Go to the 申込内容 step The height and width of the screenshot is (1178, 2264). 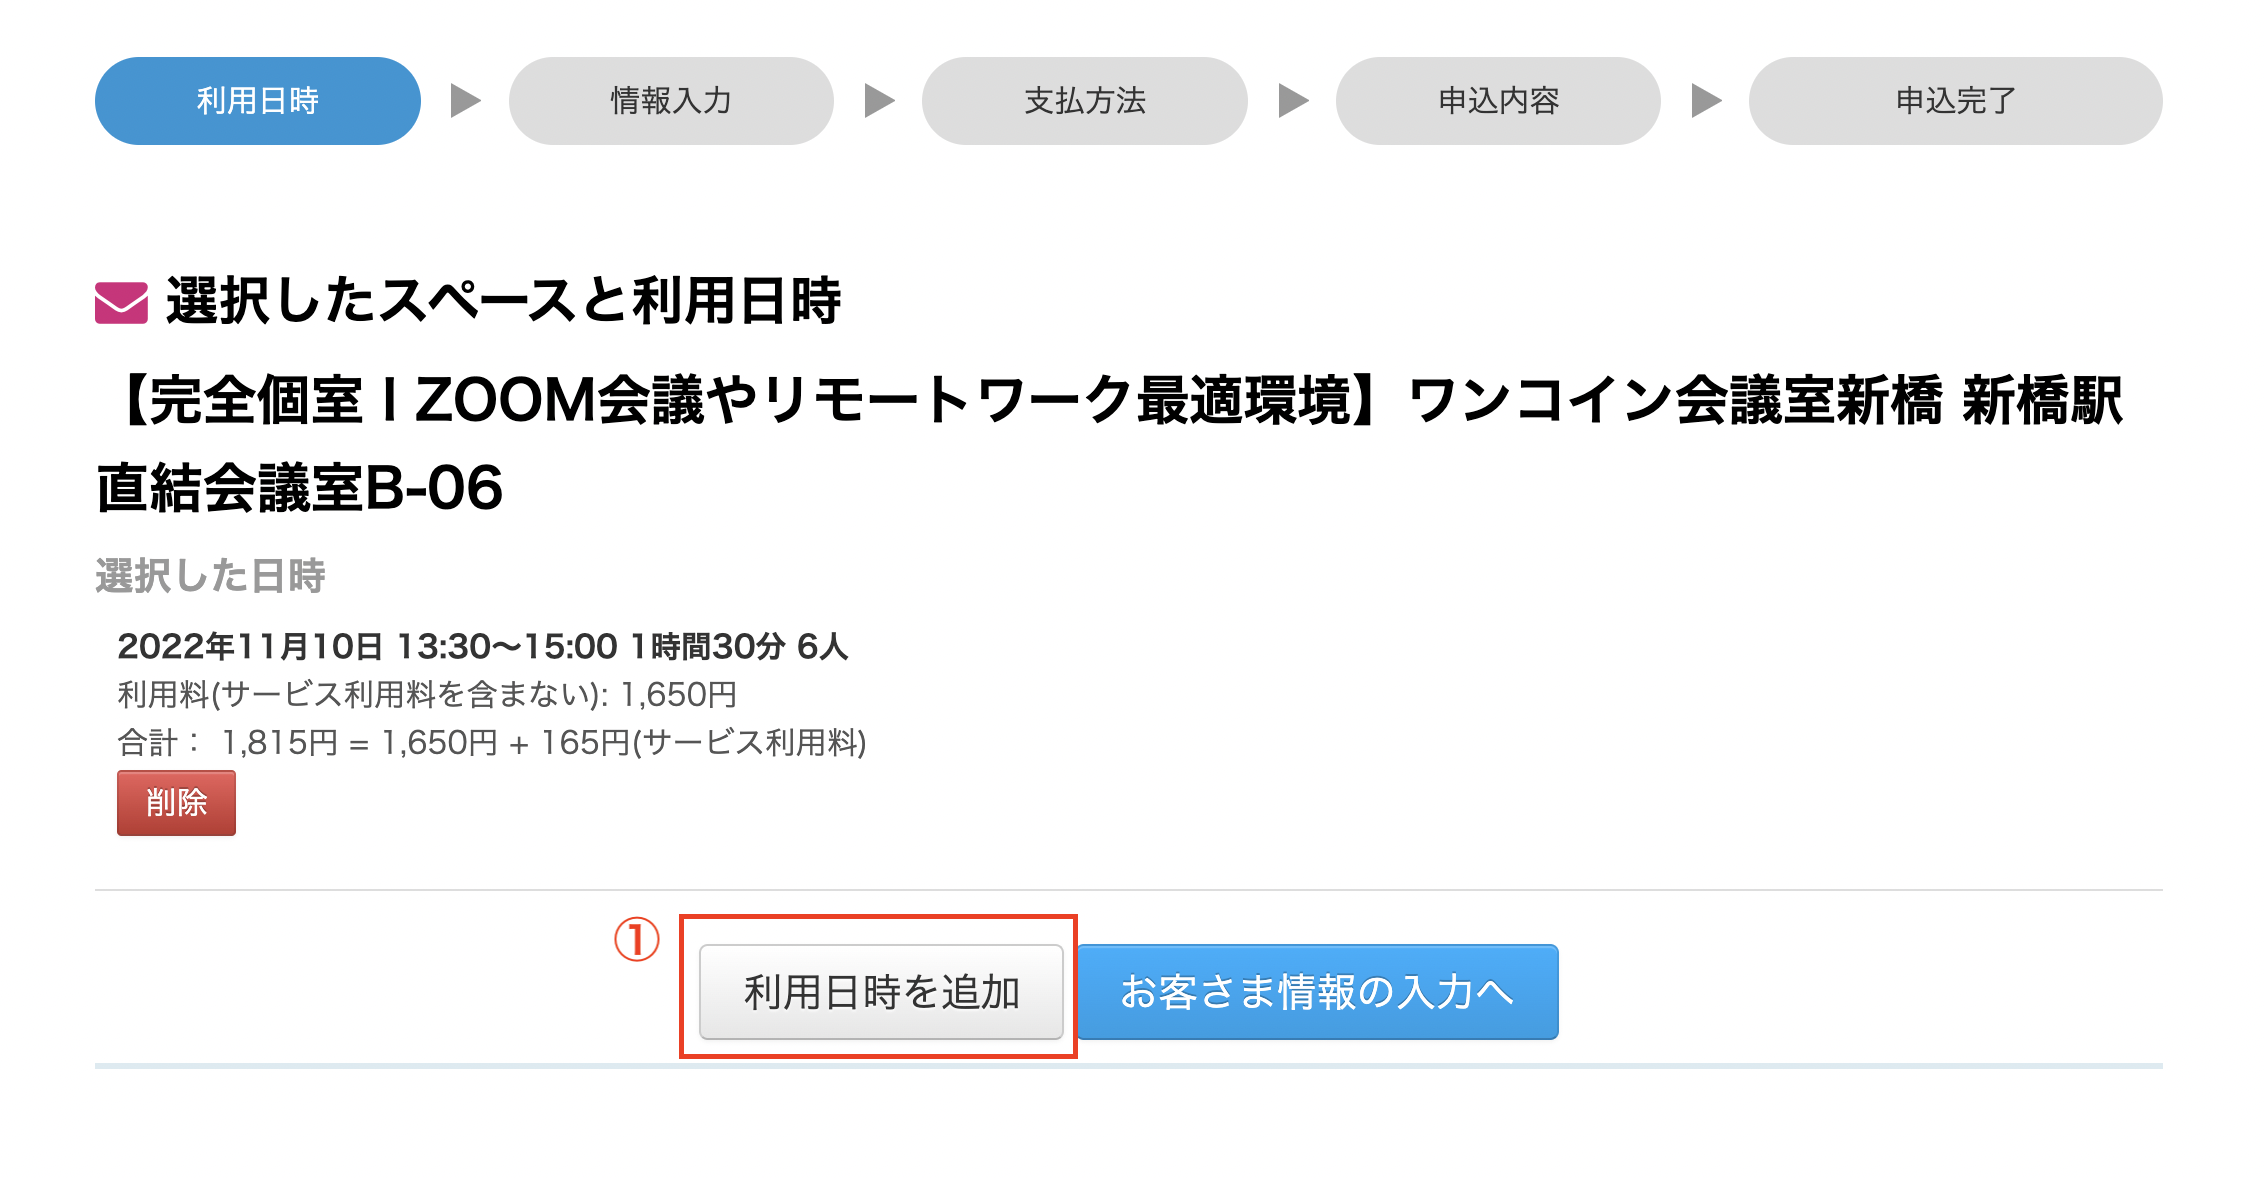1498,101
